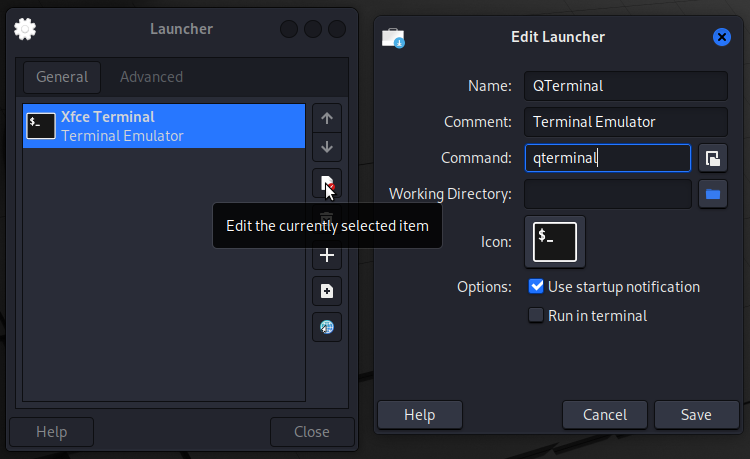Click the empty Working Directory field
Viewport: 750px width, 459px height.
coord(608,194)
